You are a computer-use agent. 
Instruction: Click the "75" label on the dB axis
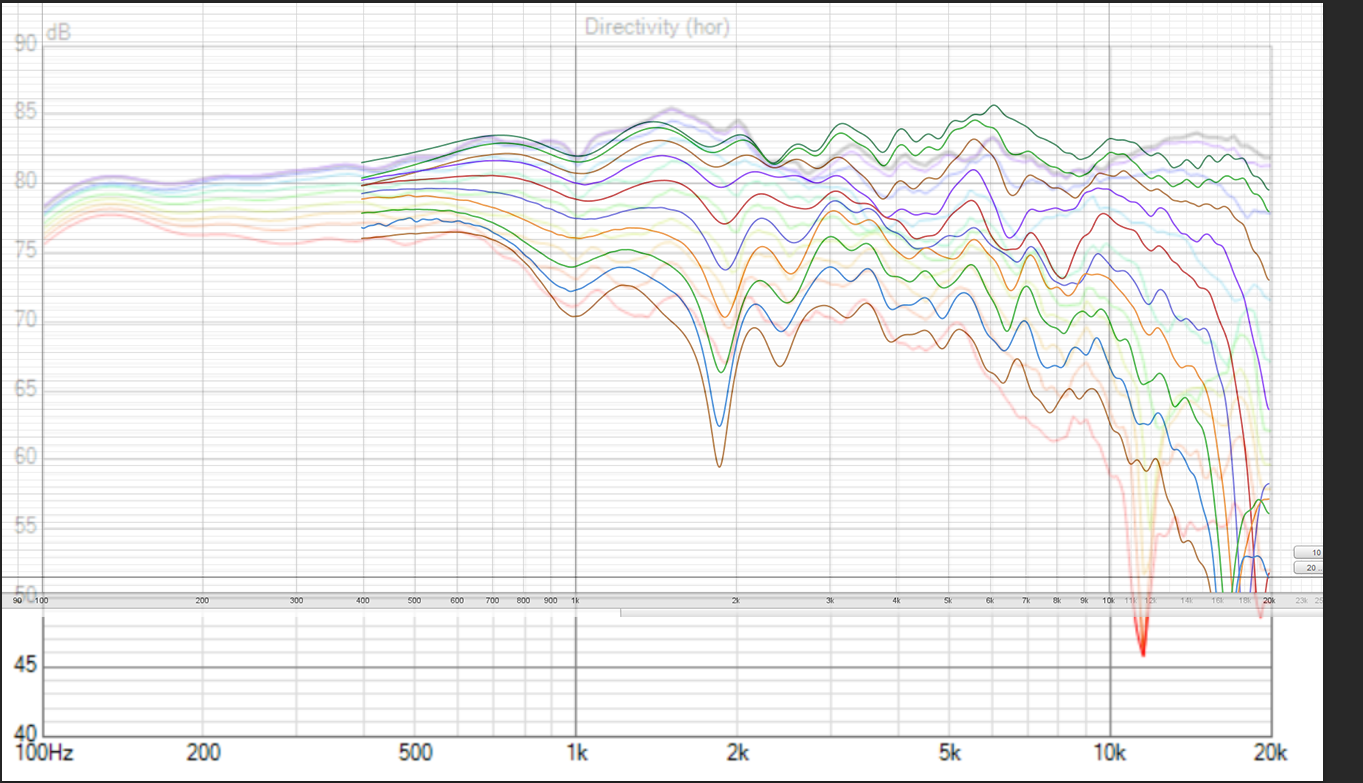tap(26, 250)
